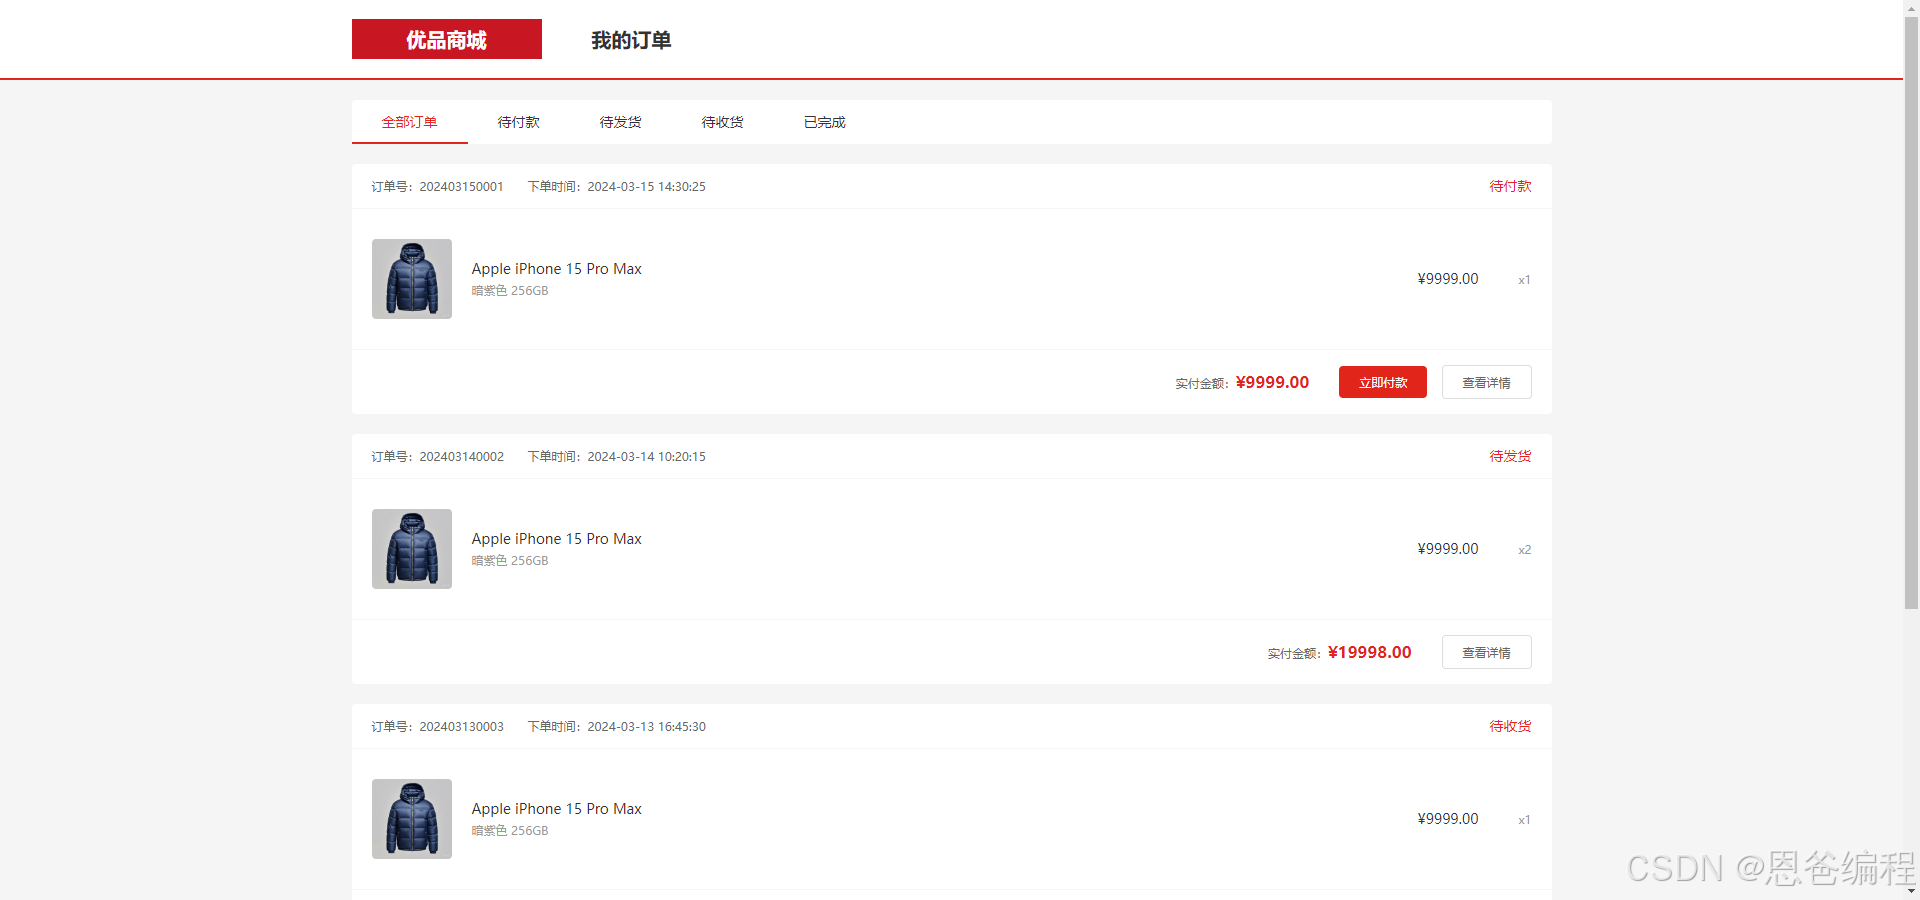Click the total amount ¥19998.00
Screen dimensions: 1920x900
pyautogui.click(x=1370, y=652)
